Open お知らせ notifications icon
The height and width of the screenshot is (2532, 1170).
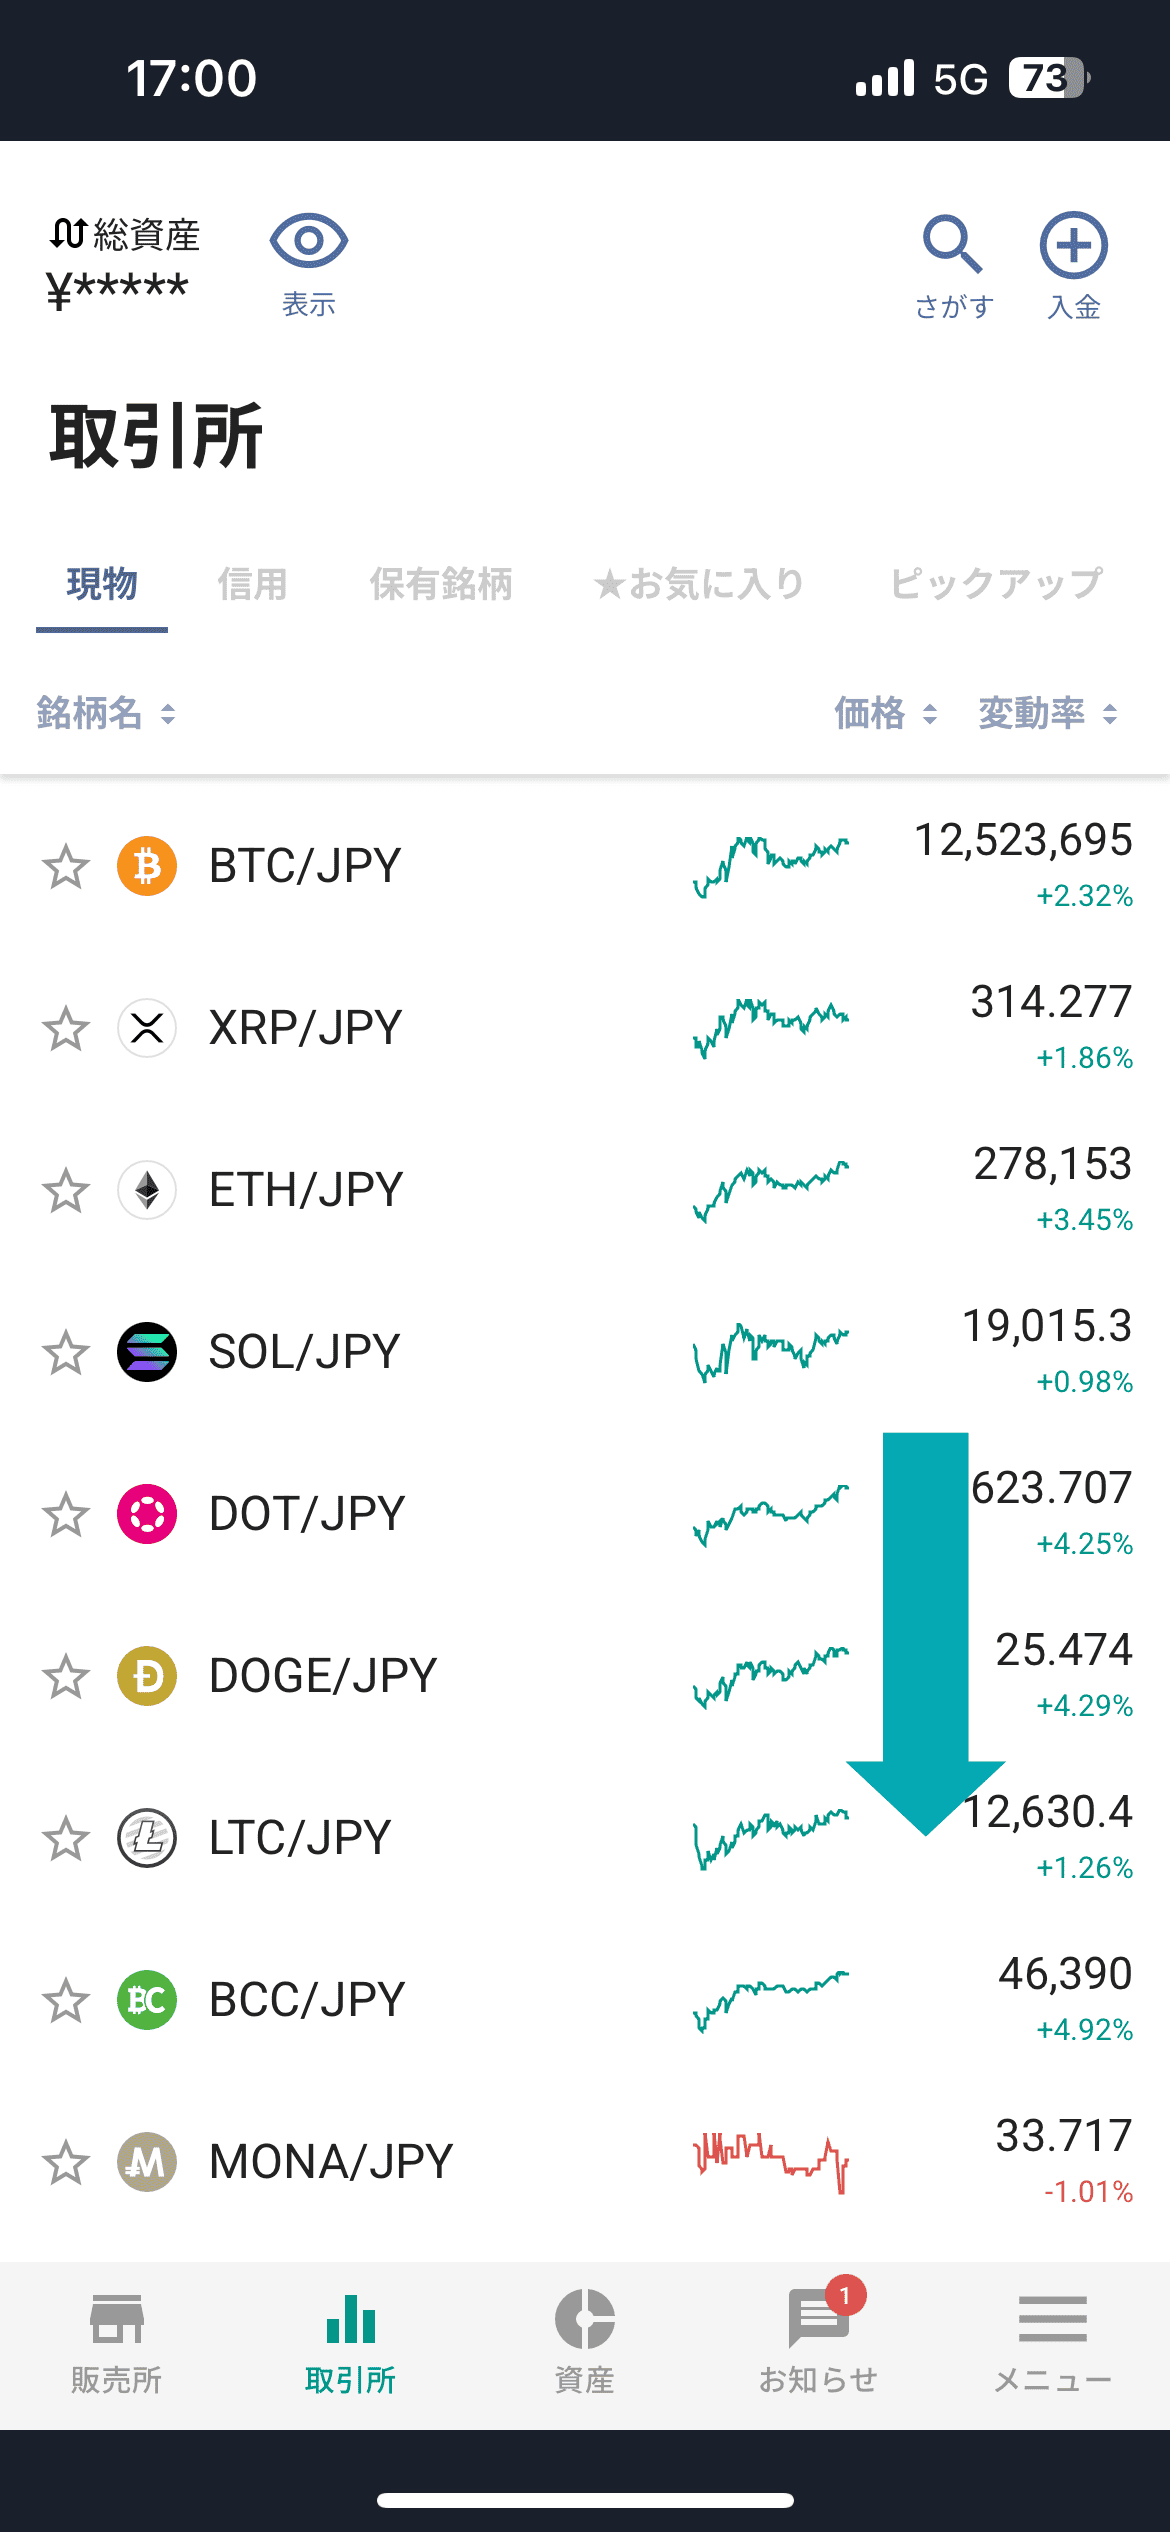(x=818, y=2320)
